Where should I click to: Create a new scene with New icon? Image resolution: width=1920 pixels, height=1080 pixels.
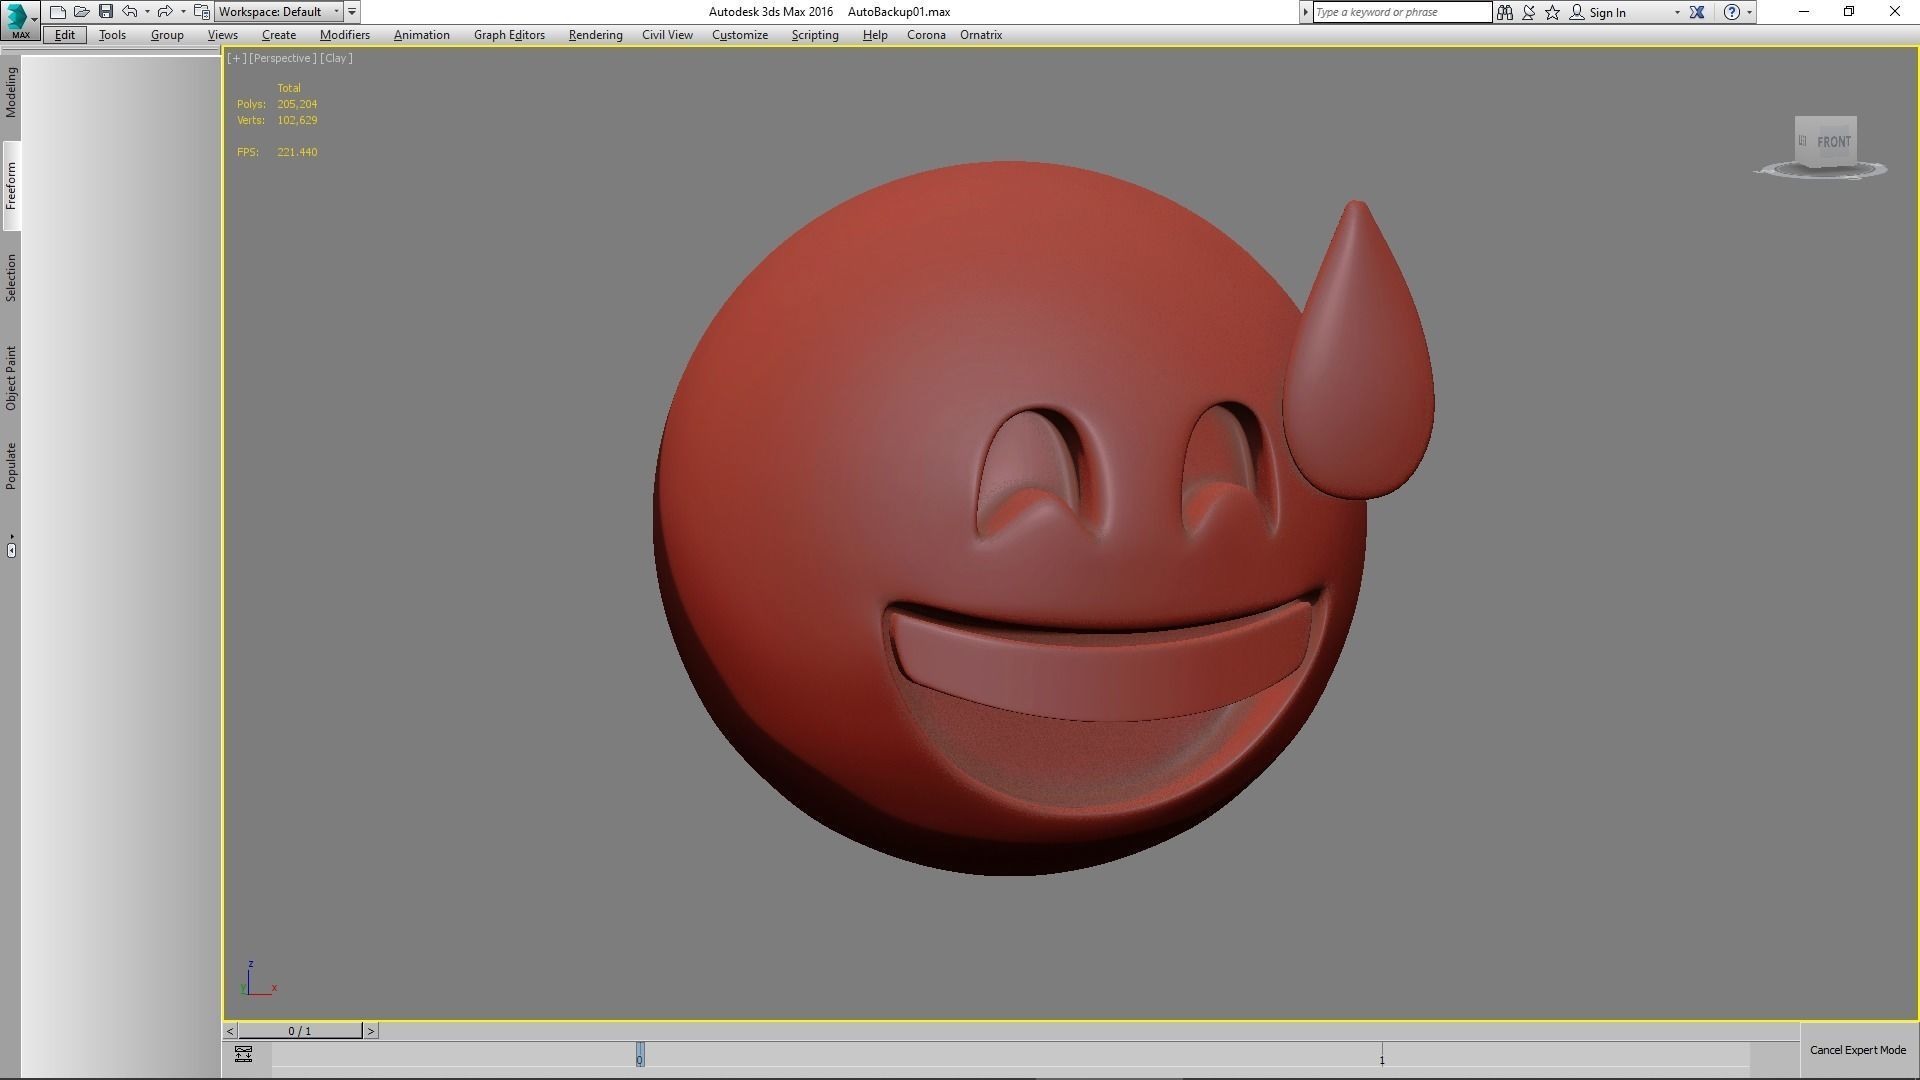(x=58, y=12)
